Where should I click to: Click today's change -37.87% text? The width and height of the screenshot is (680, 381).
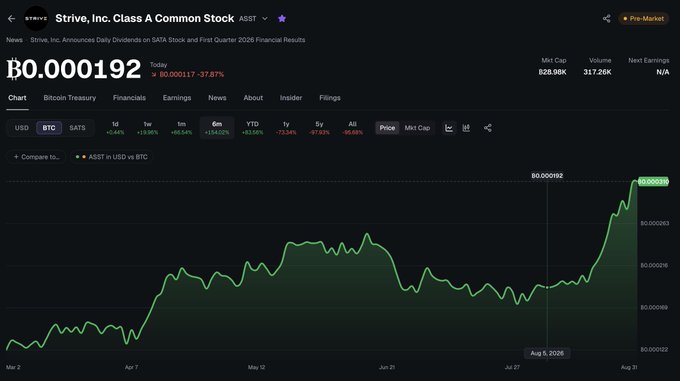pyautogui.click(x=210, y=75)
